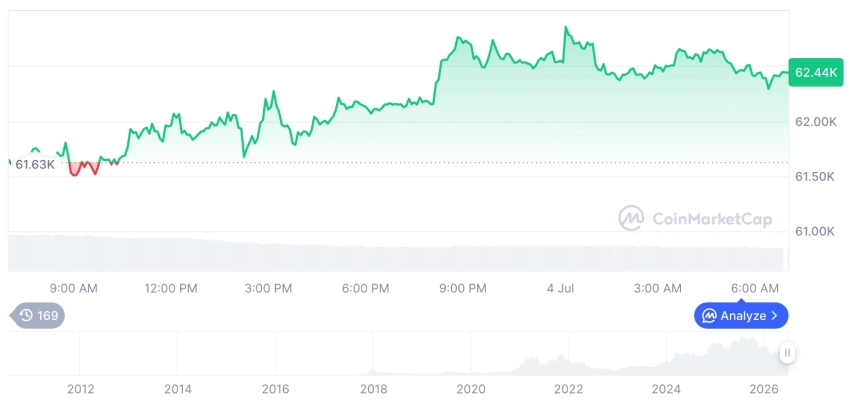The height and width of the screenshot is (401, 860).
Task: Click the chevron arrow on Analyze button
Action: pos(774,316)
